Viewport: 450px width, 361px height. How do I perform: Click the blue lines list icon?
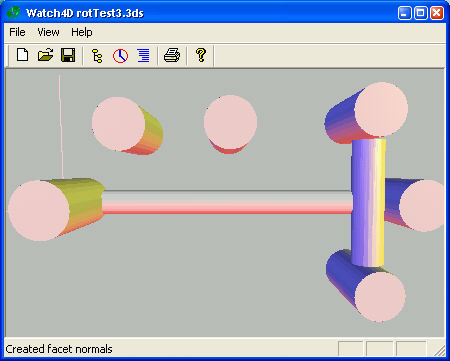click(143, 55)
